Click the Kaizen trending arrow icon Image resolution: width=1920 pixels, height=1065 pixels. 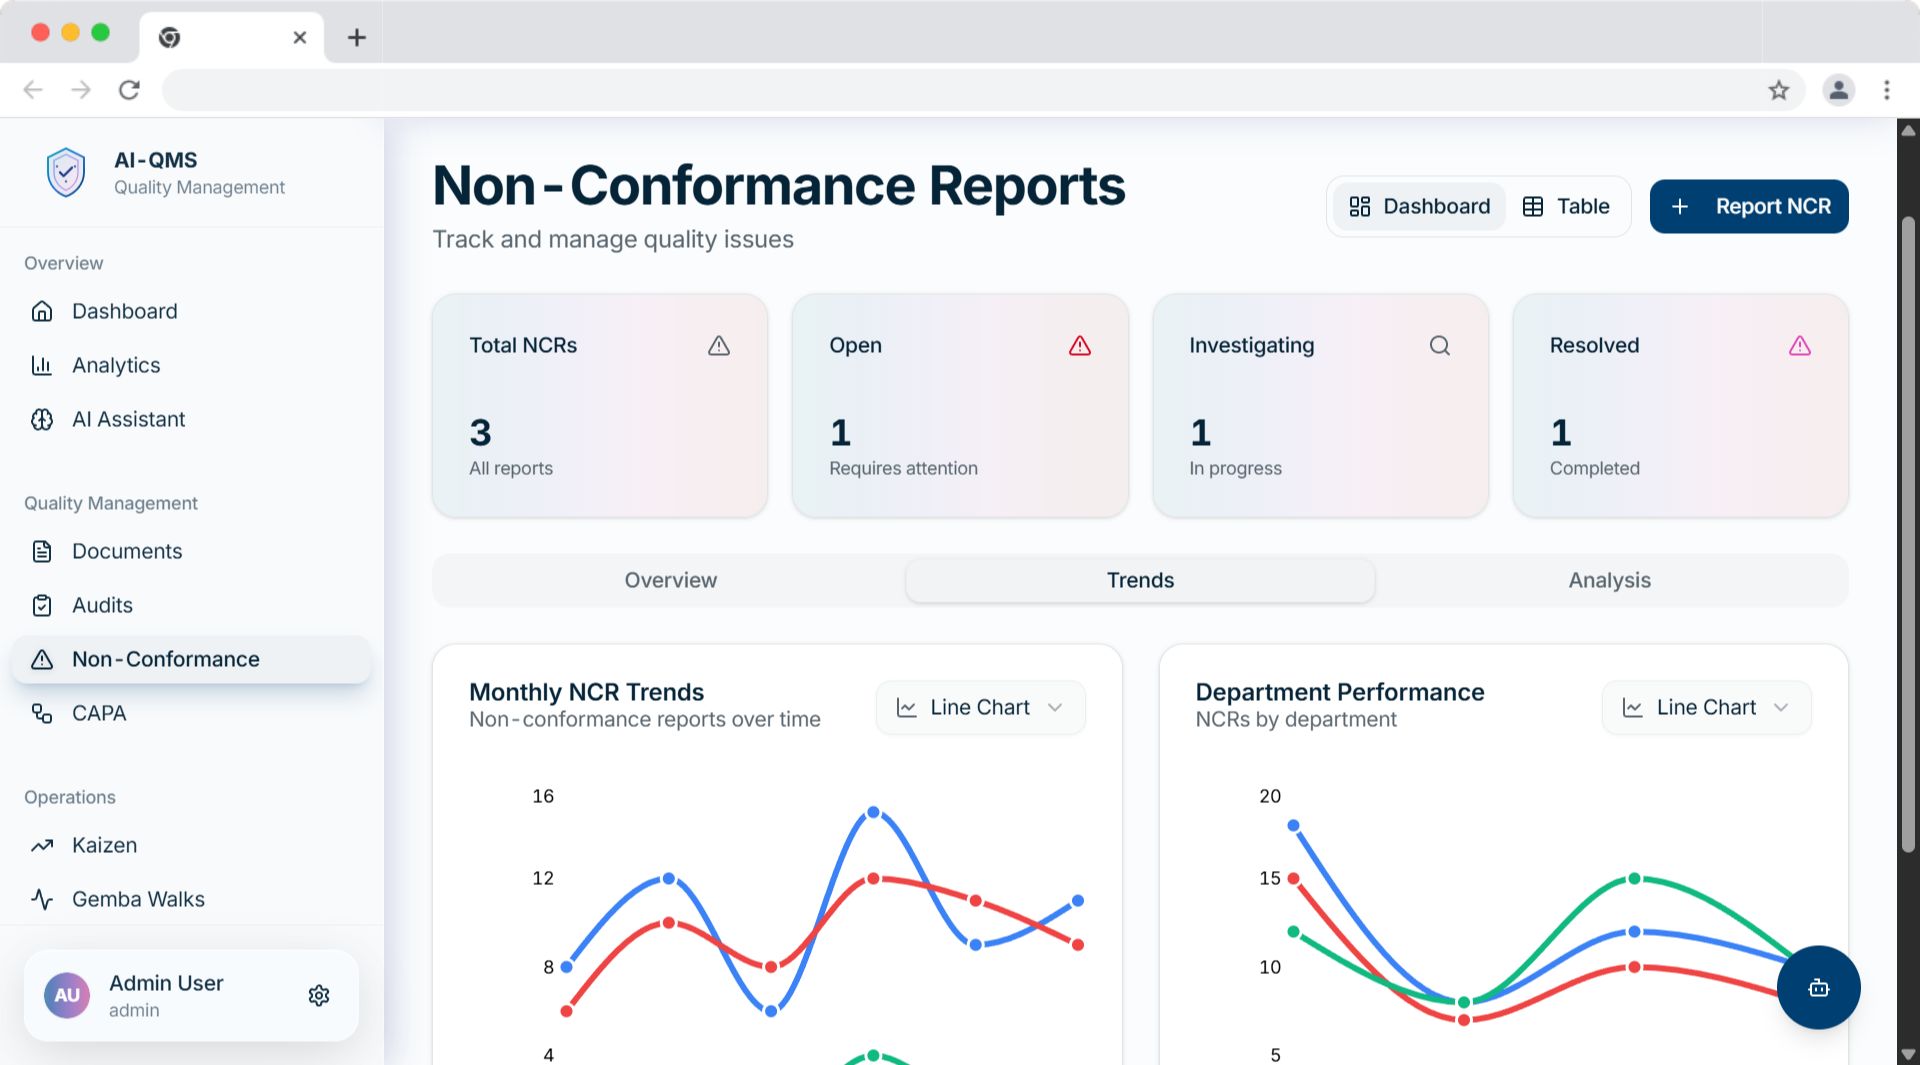pos(42,845)
